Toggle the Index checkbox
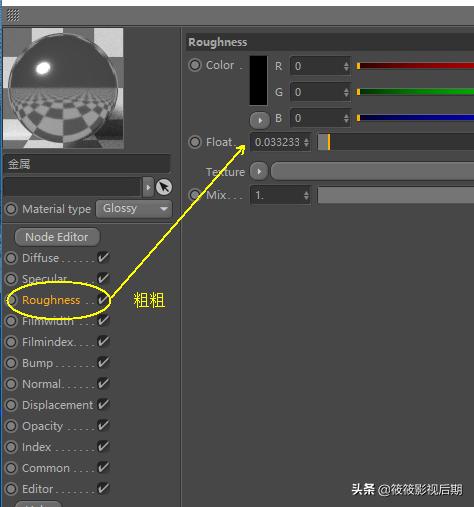 [x=103, y=446]
